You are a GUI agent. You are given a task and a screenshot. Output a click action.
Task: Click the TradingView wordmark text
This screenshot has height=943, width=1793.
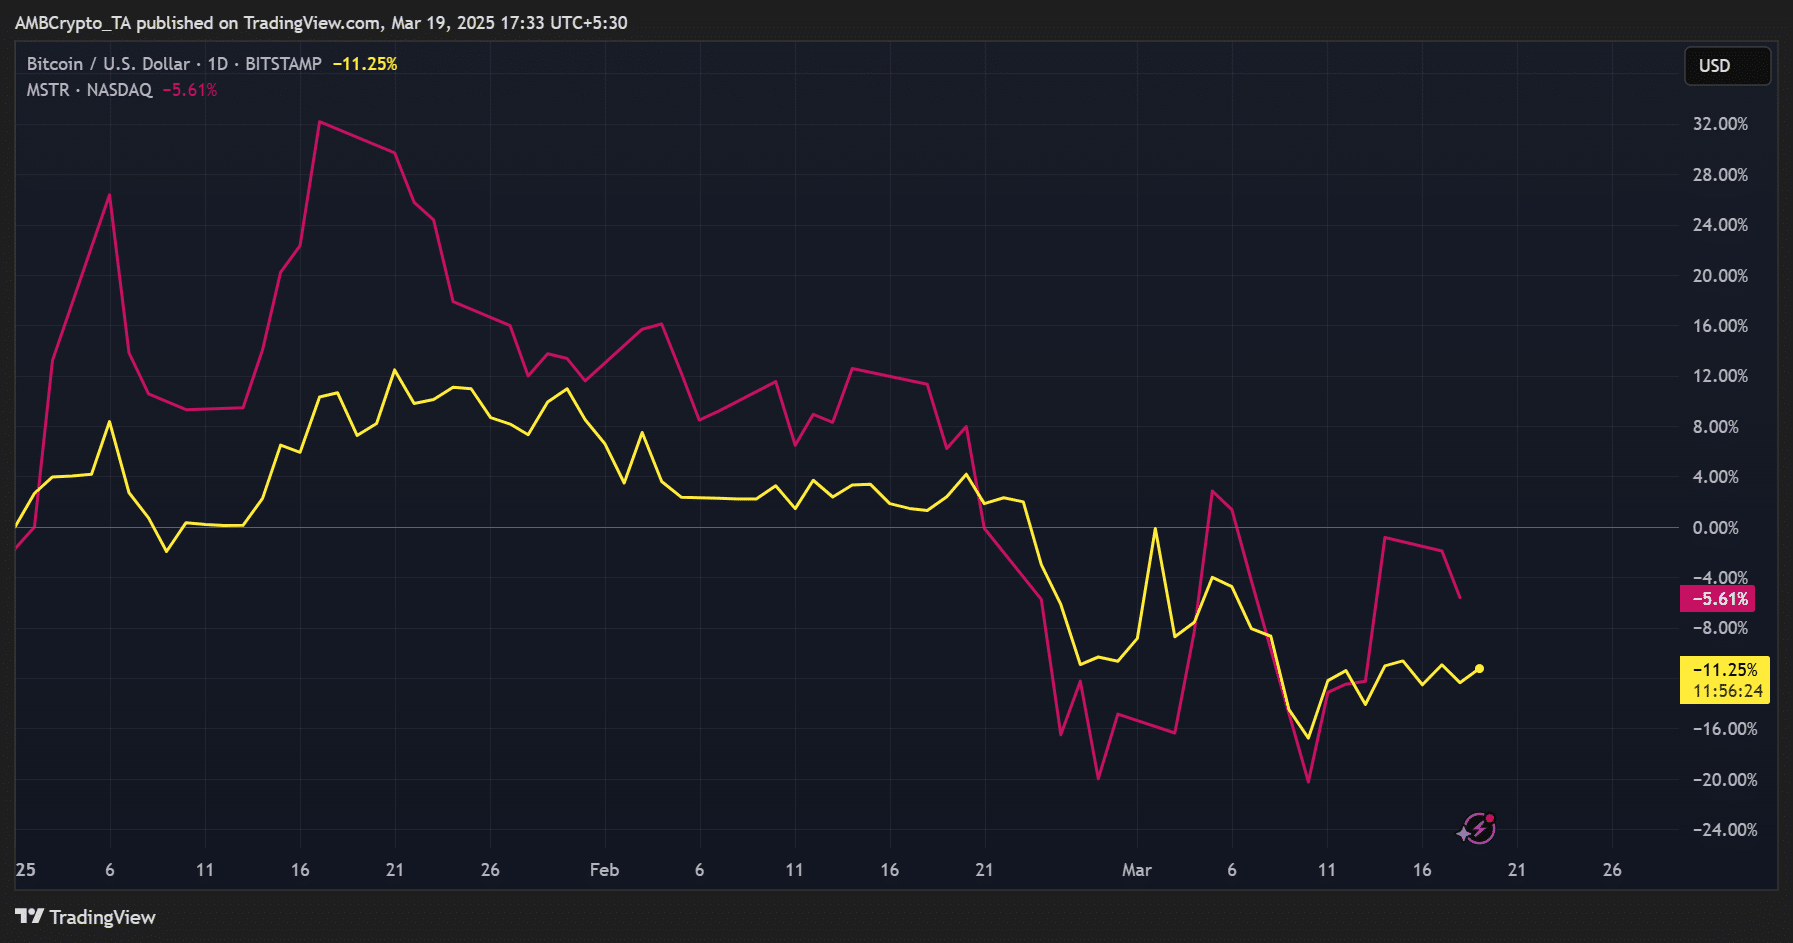click(103, 917)
